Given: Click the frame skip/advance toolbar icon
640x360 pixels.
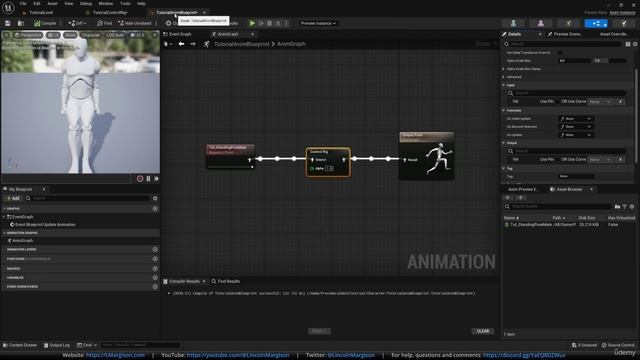Looking at the screenshot, I should tap(261, 23).
